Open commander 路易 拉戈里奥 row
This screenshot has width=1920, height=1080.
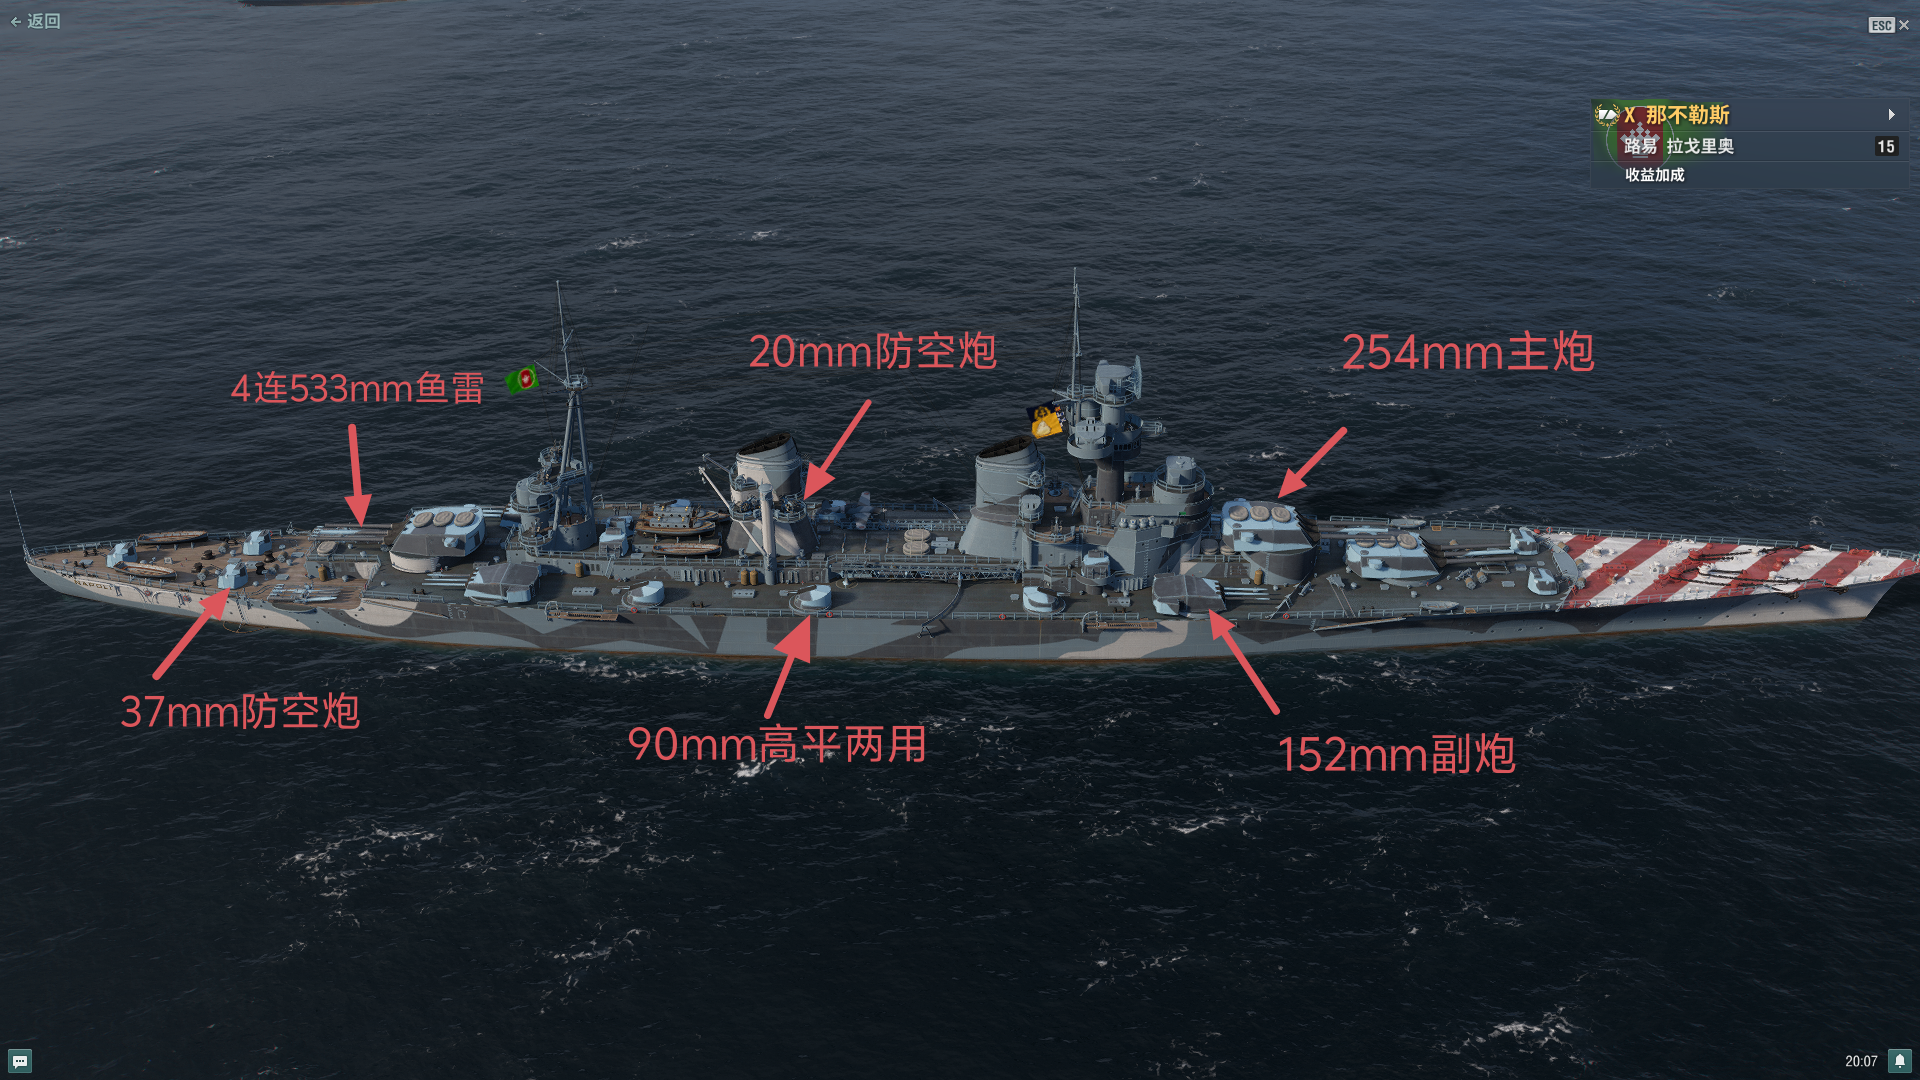coord(1746,146)
